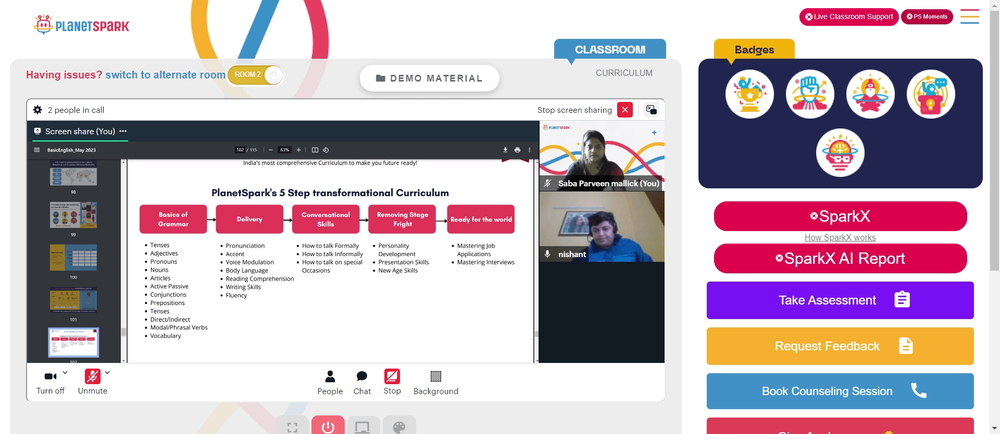1000x434 pixels.
Task: Expand microphone options chevron
Action: point(107,372)
